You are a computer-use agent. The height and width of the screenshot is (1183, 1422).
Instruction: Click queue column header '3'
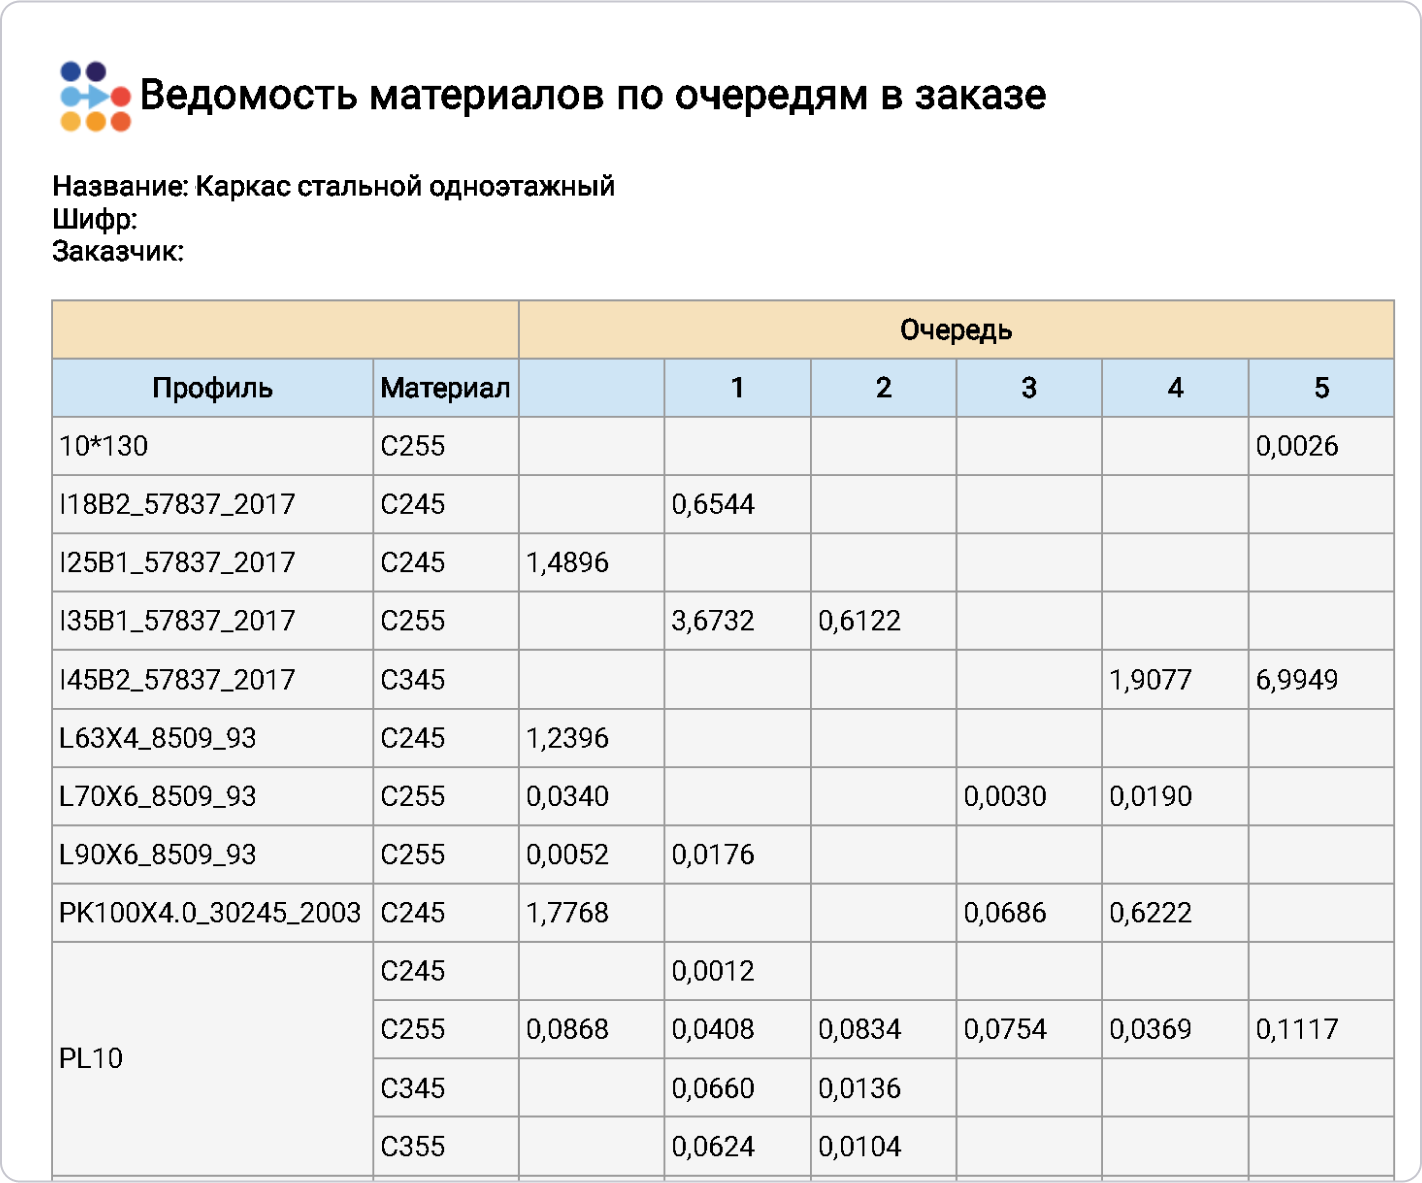point(1029,388)
